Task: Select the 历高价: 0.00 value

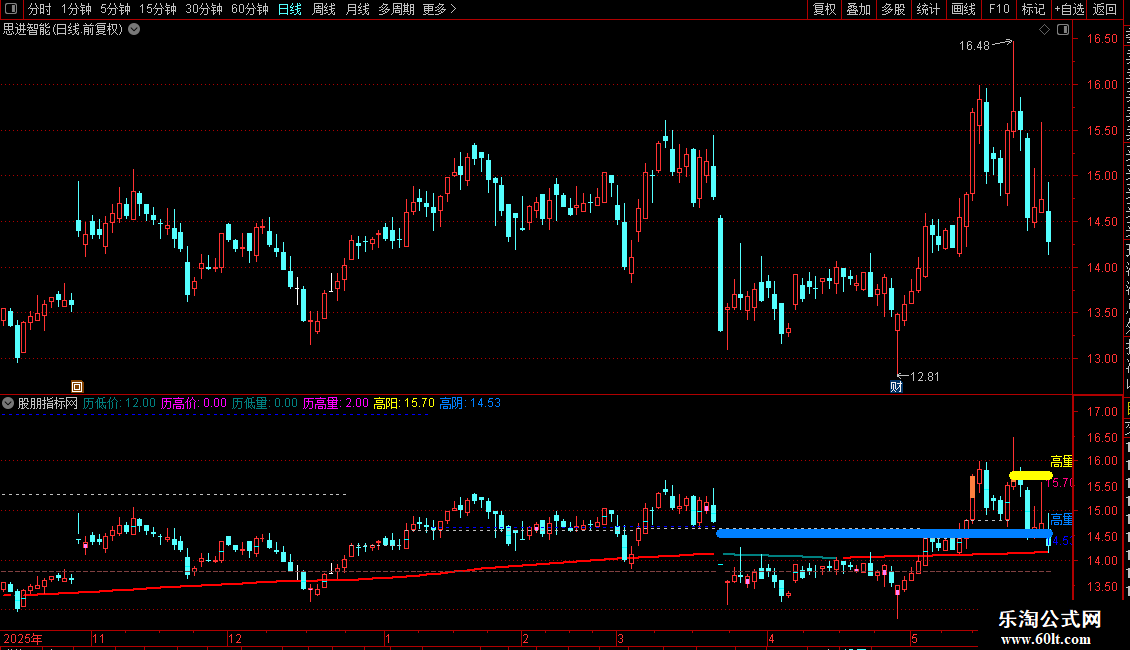Action: (x=193, y=404)
